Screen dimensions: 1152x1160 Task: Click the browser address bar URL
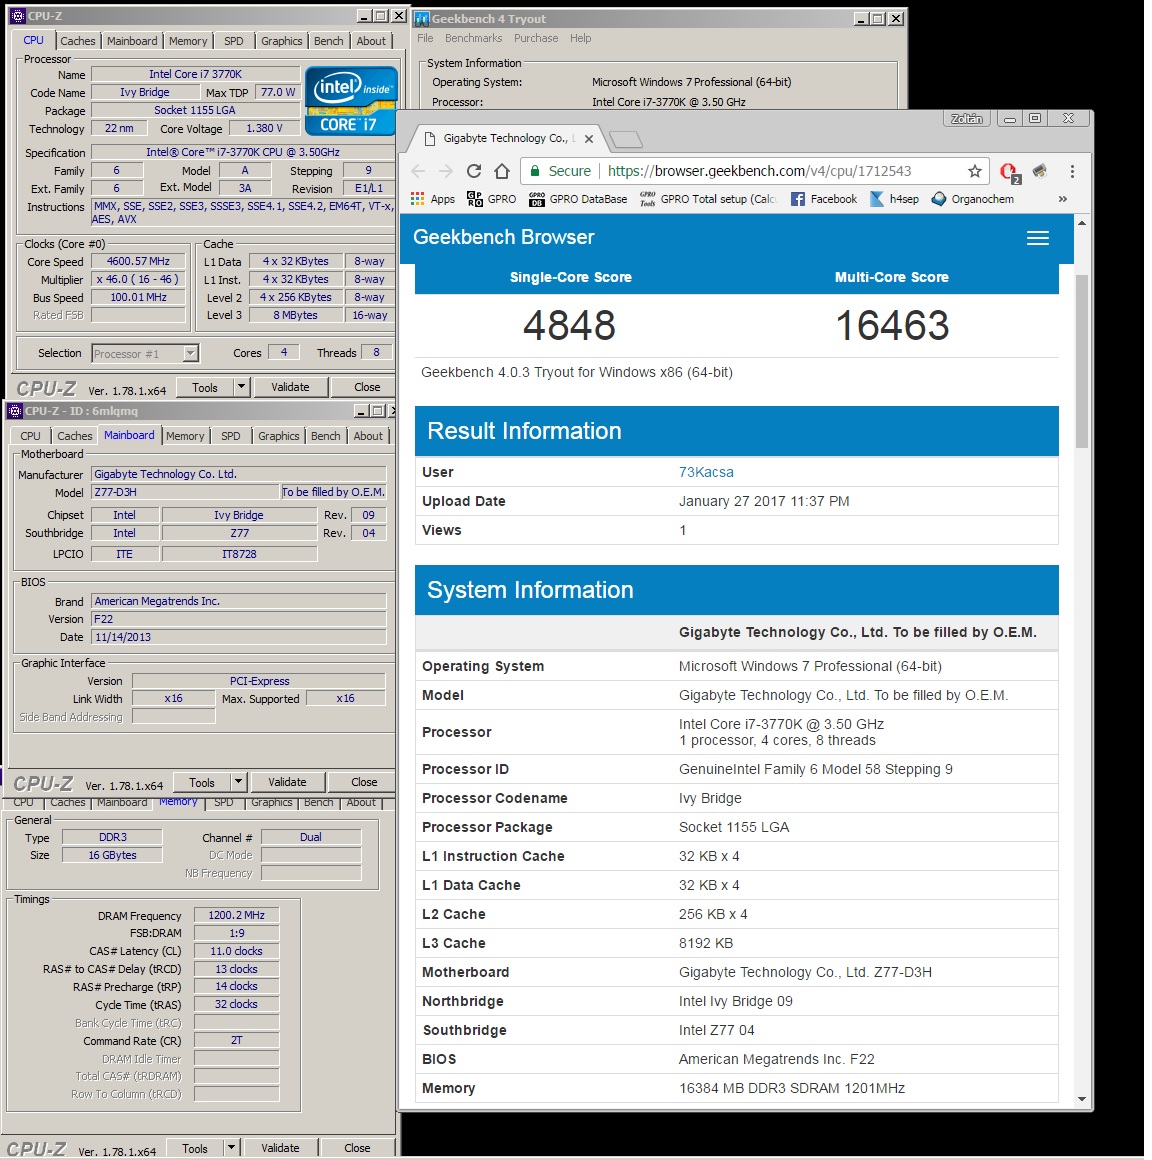pyautogui.click(x=759, y=171)
